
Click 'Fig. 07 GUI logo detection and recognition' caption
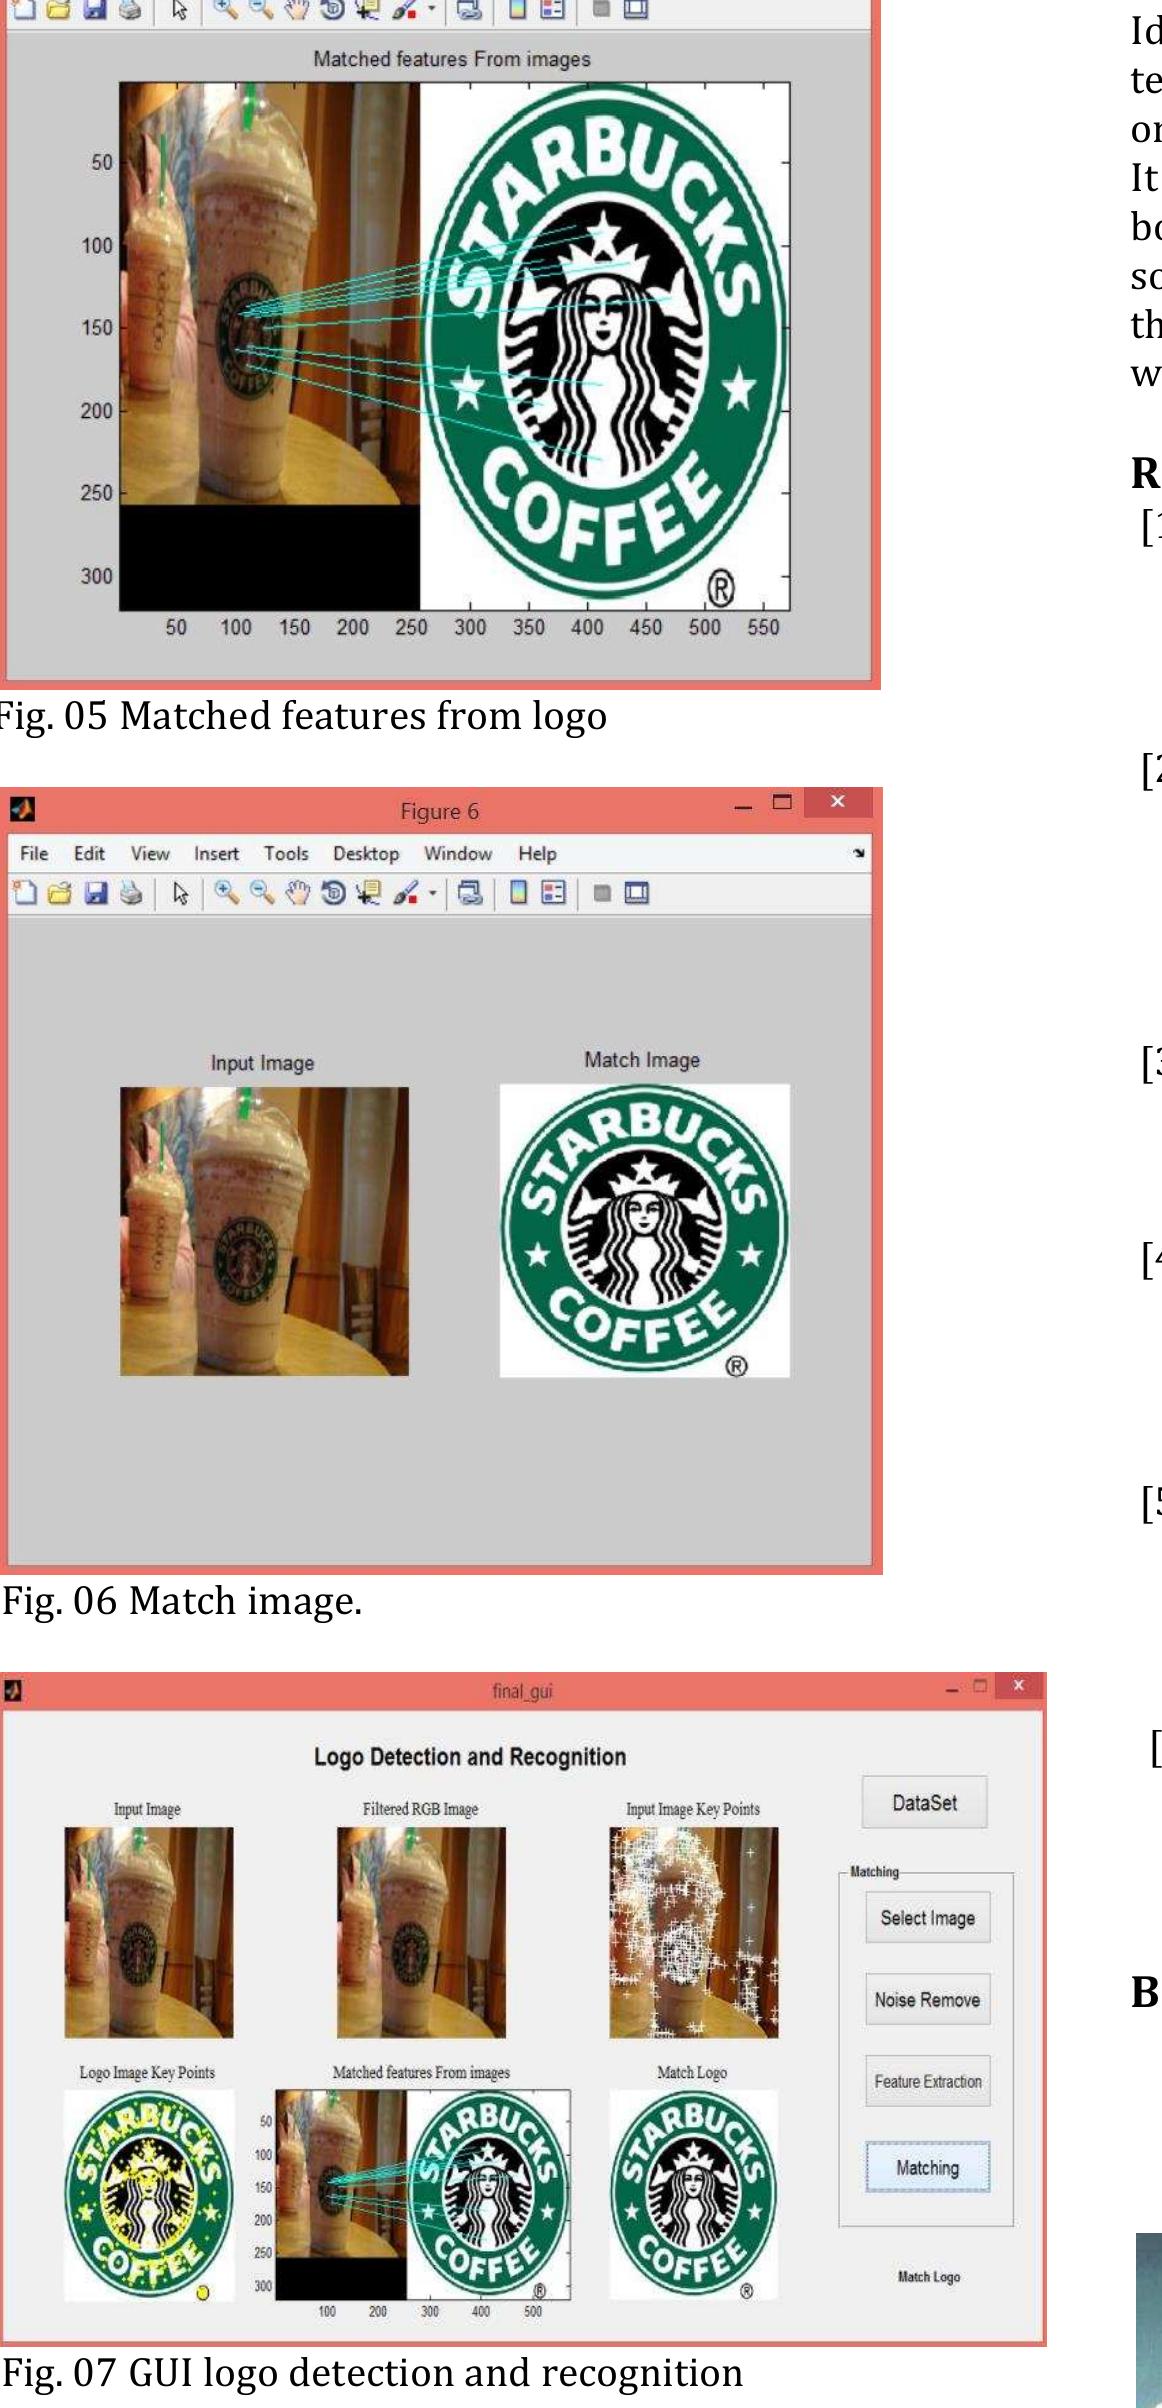coord(372,2372)
